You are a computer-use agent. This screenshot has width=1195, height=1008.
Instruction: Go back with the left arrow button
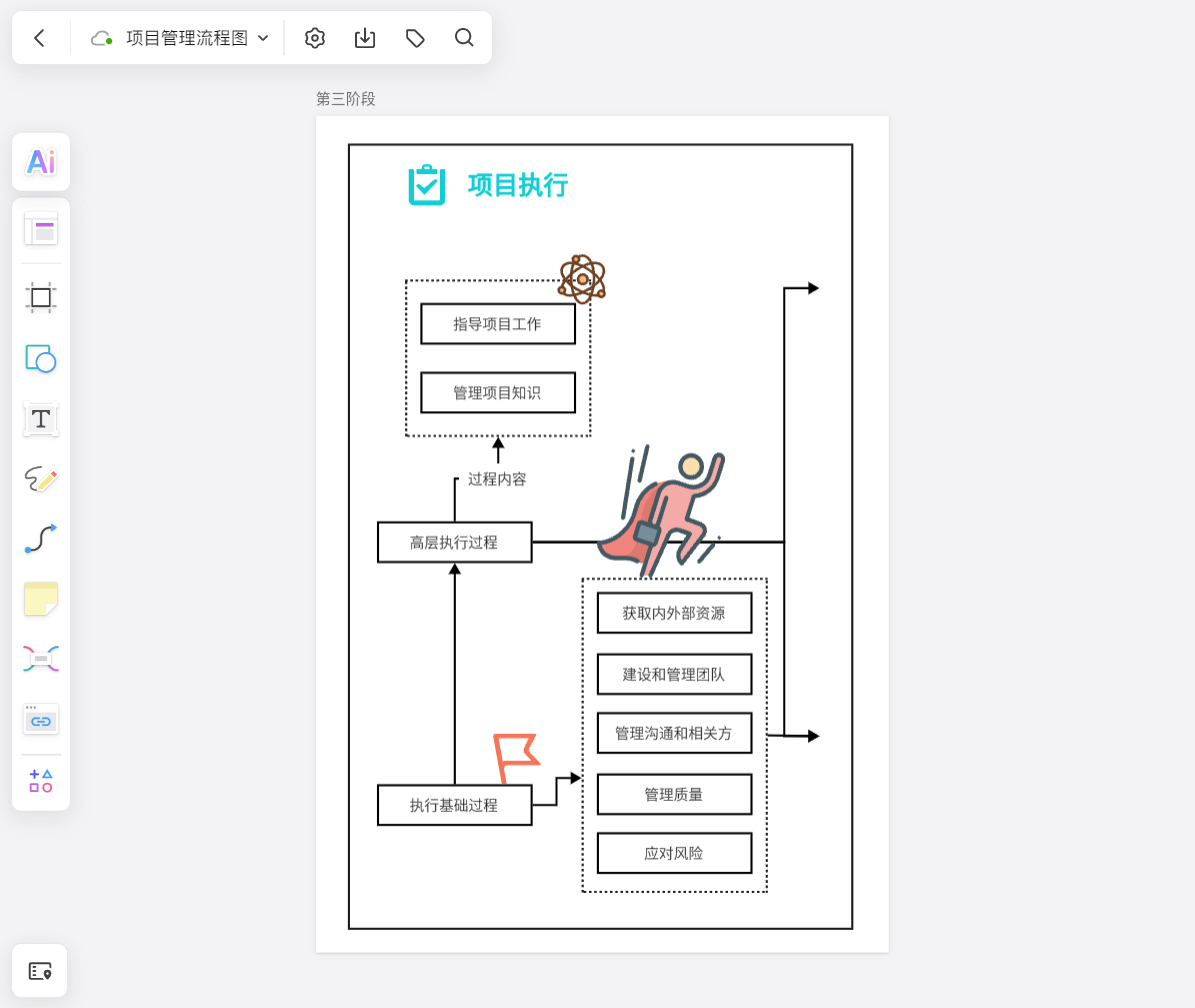(40, 38)
